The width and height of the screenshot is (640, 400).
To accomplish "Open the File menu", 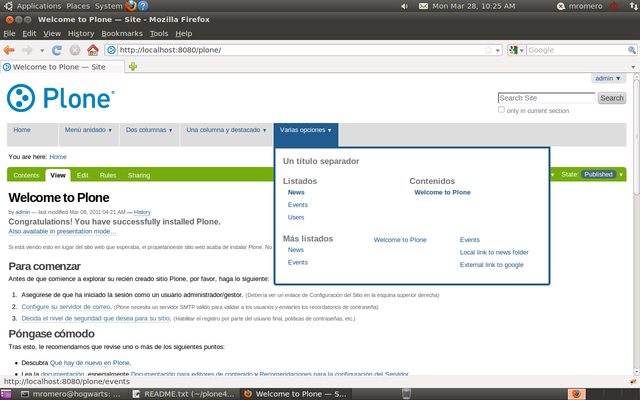I will coord(9,33).
